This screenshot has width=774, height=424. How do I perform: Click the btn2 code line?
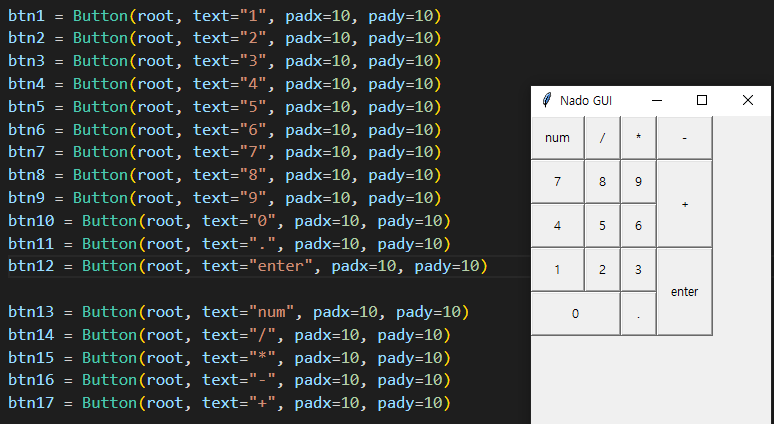[225, 38]
